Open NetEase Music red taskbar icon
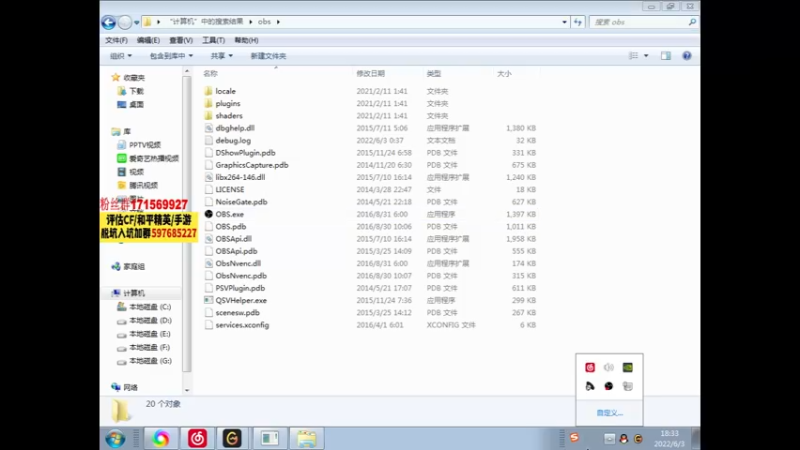Viewport: 800px width, 450px height. pyautogui.click(x=197, y=439)
